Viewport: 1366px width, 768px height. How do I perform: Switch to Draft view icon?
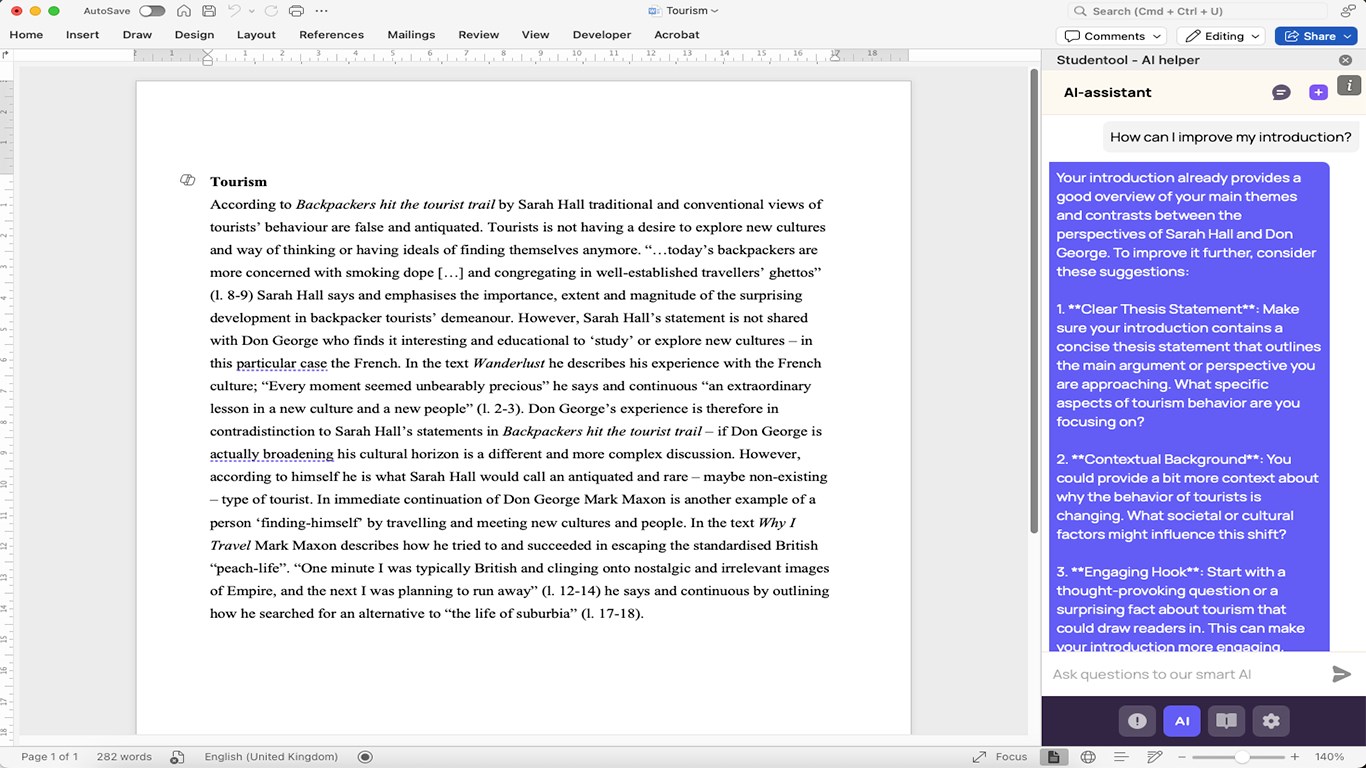click(x=1154, y=757)
